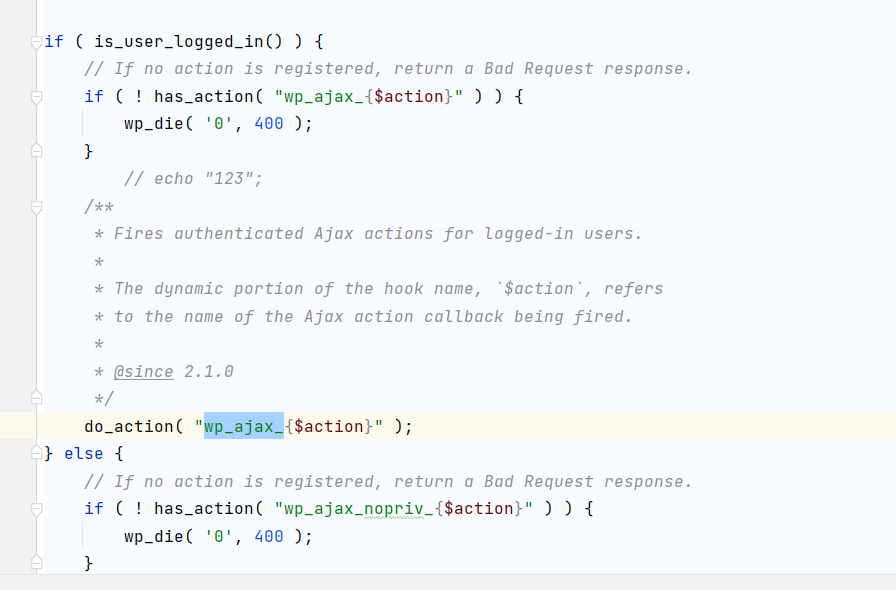
Task: Fold the has_action "wp_ajax_{$action}" if block
Action: click(x=36, y=97)
